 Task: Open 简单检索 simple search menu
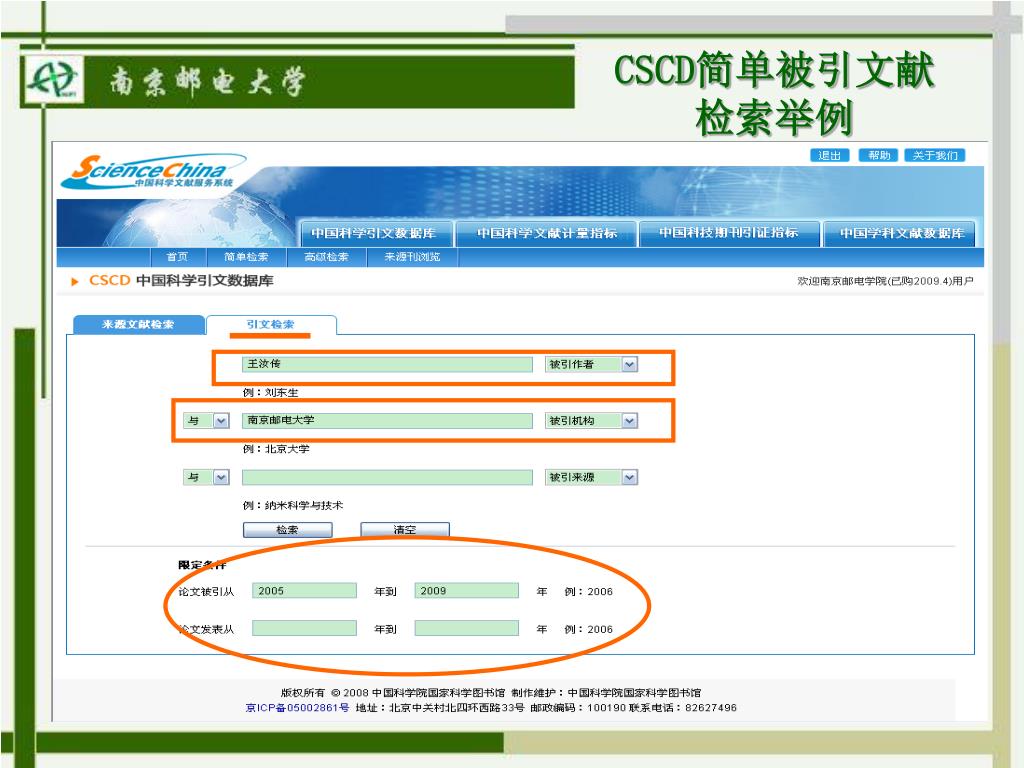(246, 257)
